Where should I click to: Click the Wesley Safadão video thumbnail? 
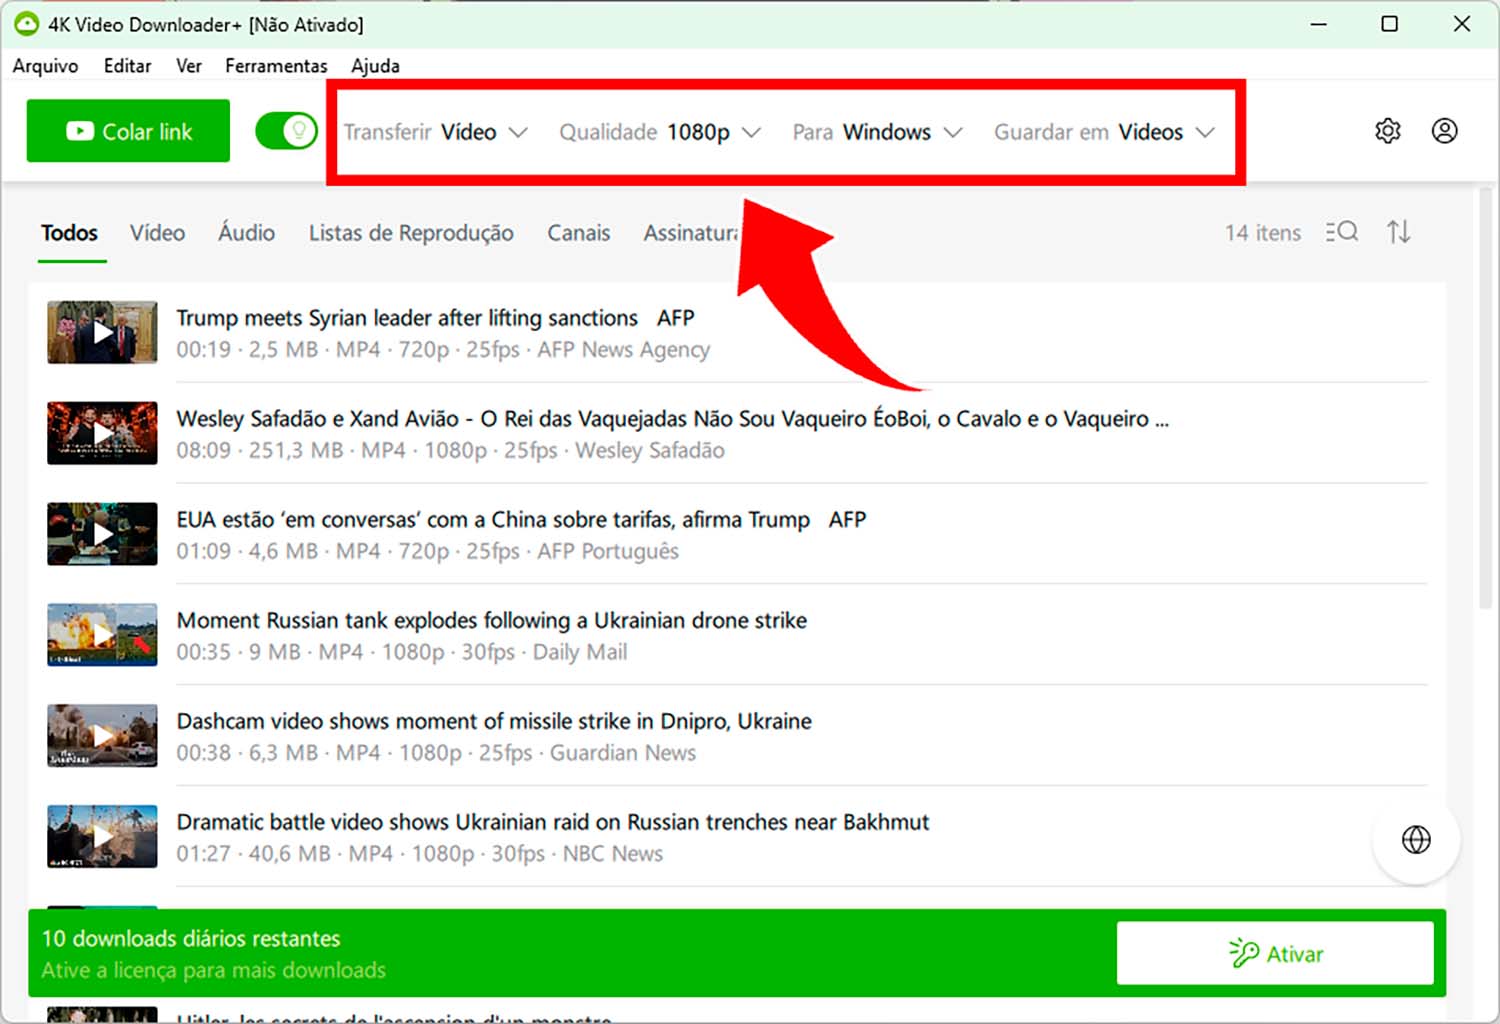click(101, 433)
